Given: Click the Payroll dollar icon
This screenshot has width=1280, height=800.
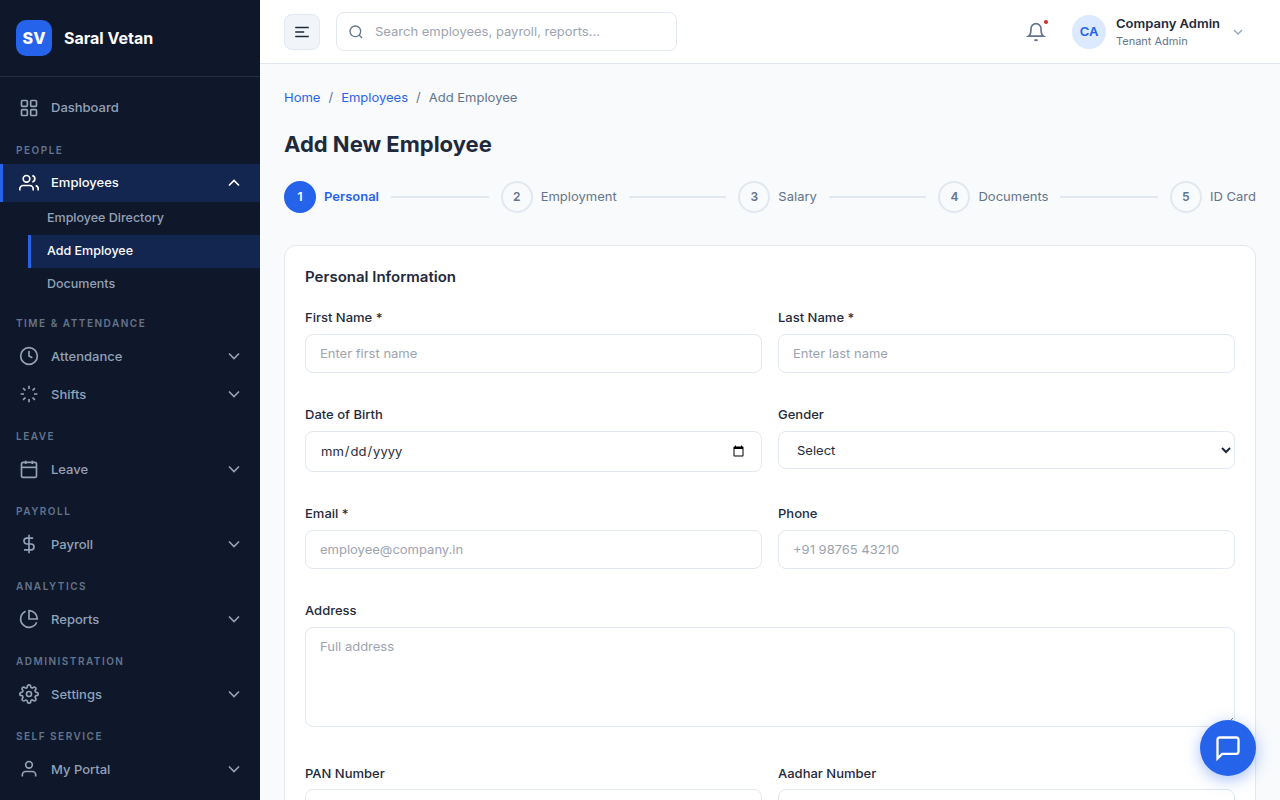Looking at the screenshot, I should click(29, 545).
